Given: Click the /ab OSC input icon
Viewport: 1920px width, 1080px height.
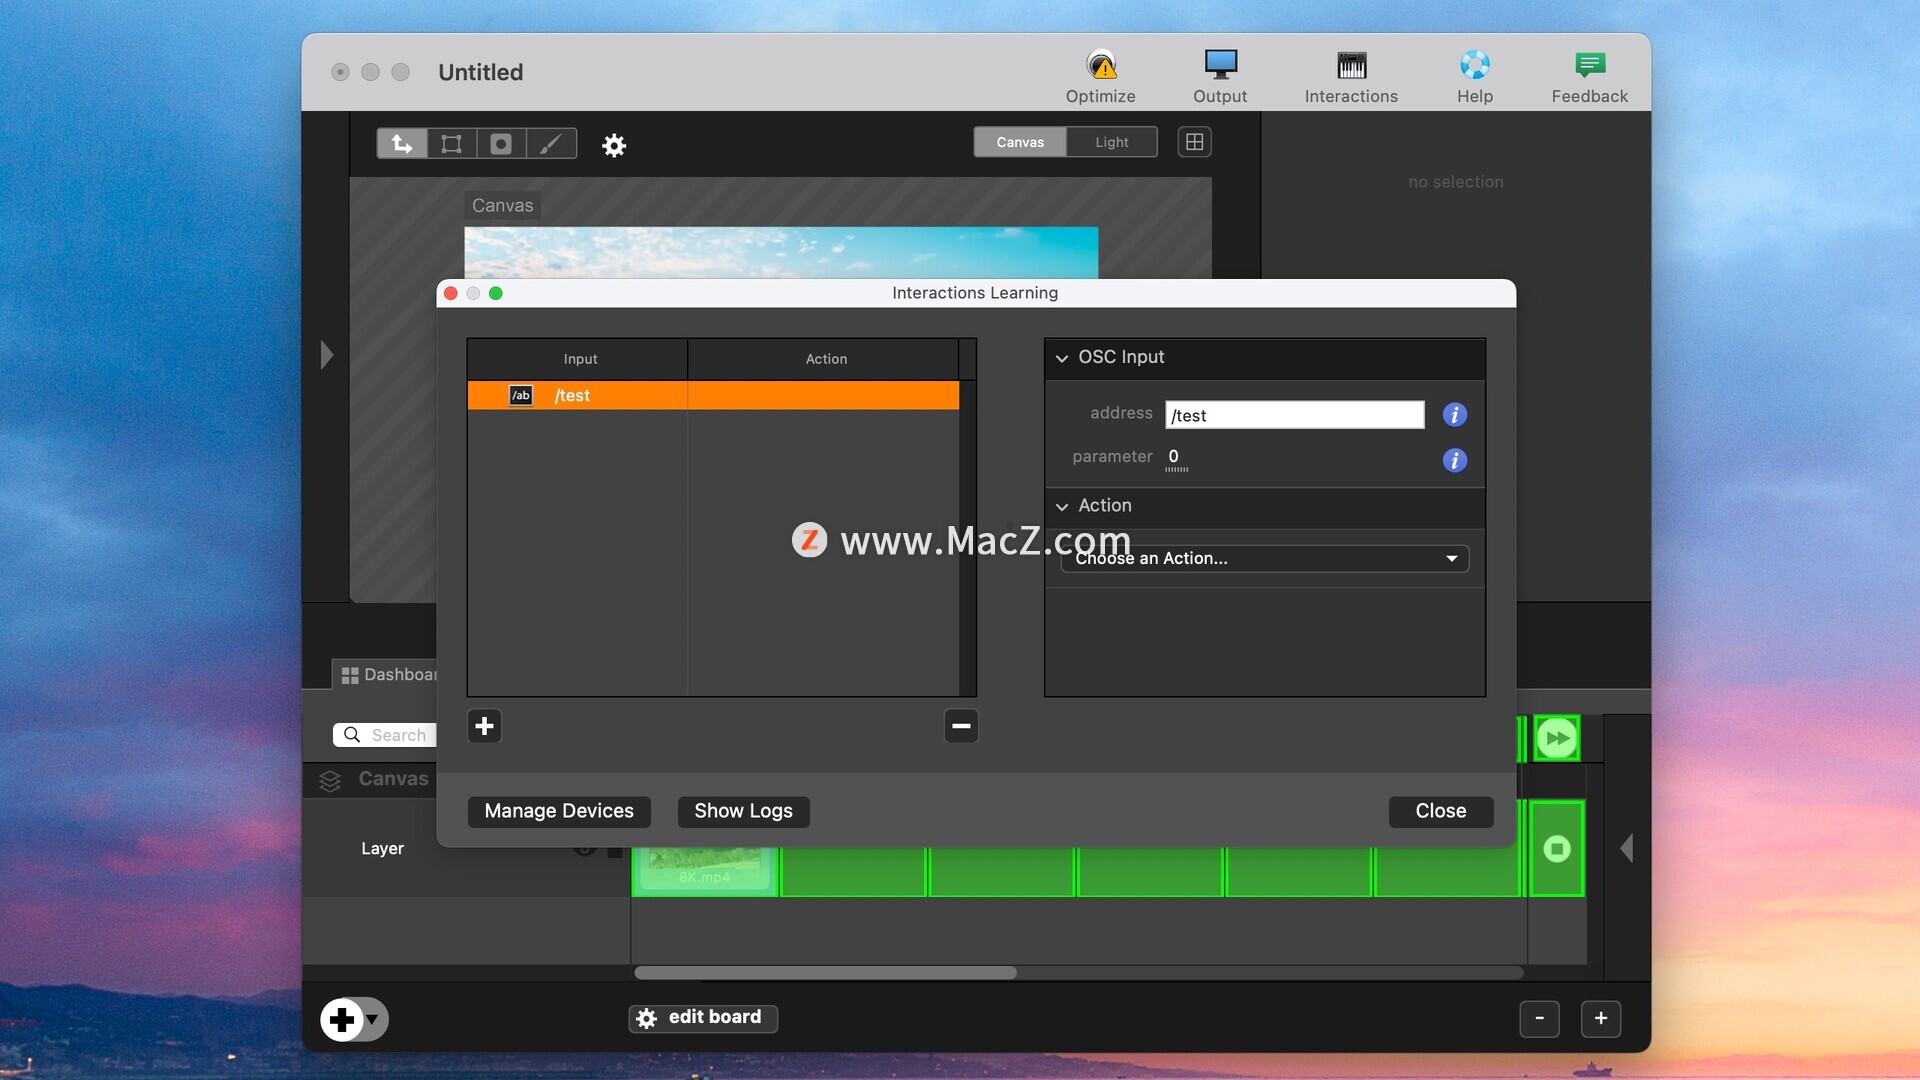Looking at the screenshot, I should click(520, 395).
